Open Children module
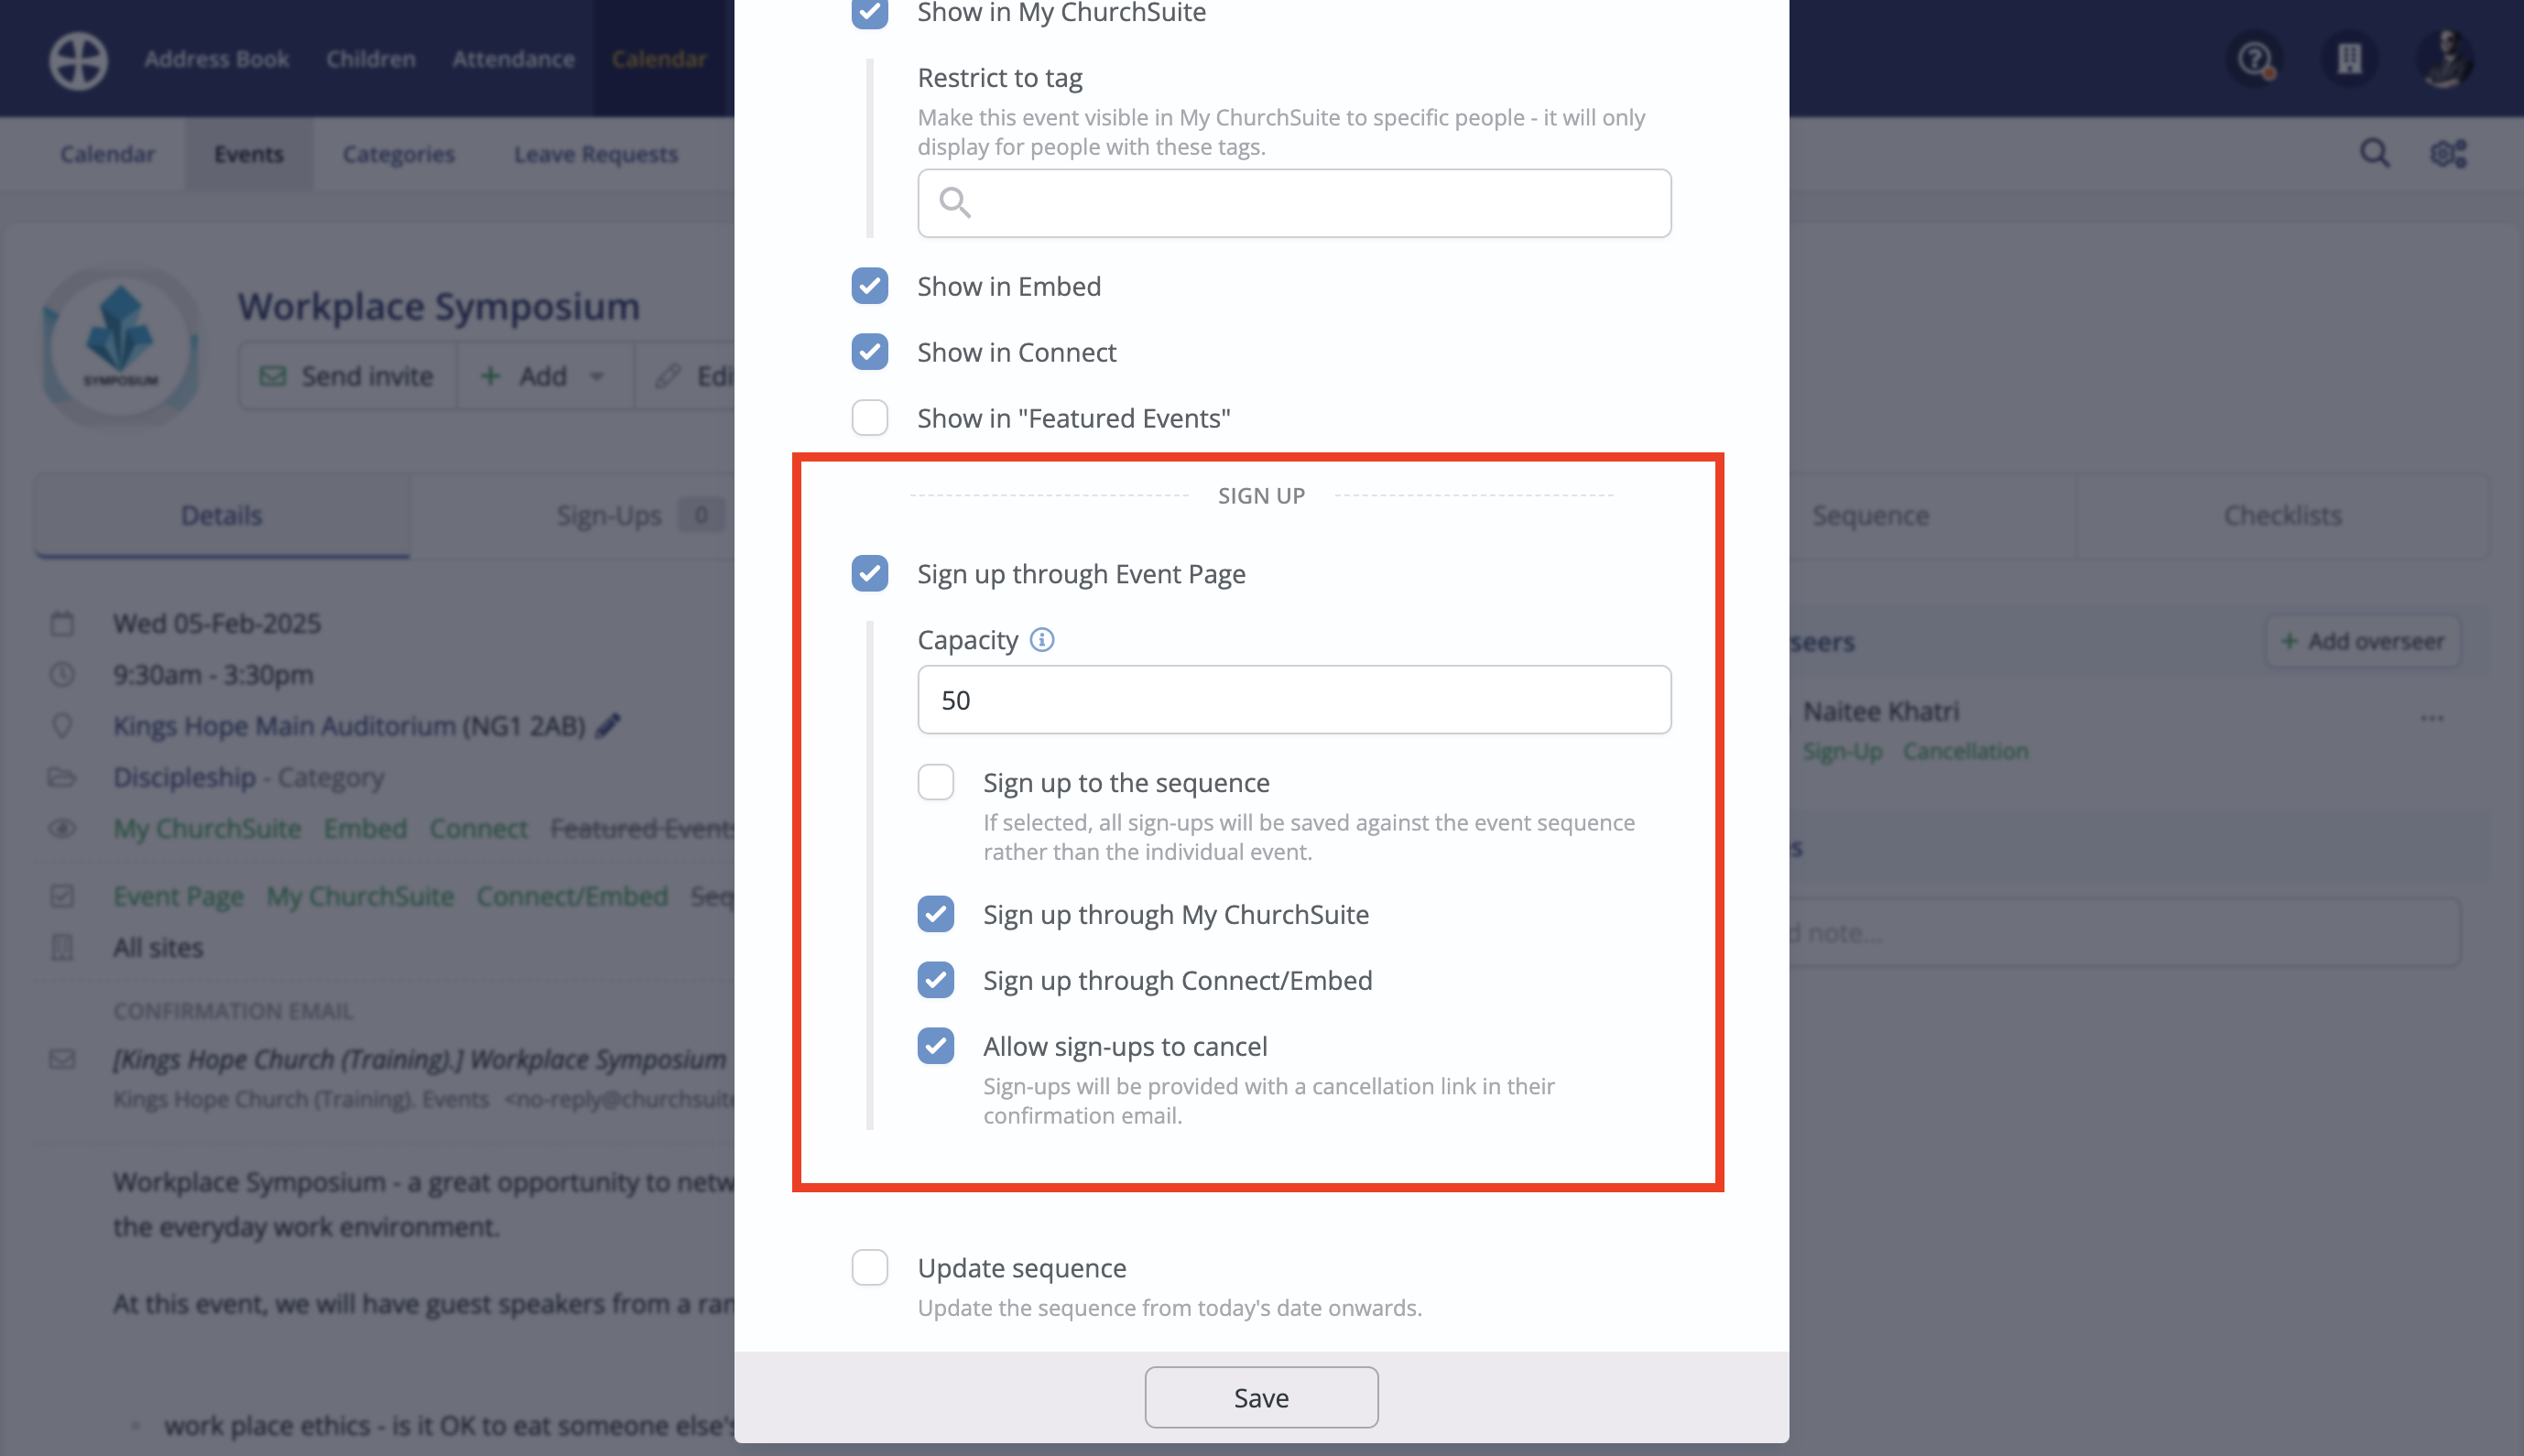This screenshot has height=1456, width=2524. click(x=371, y=59)
